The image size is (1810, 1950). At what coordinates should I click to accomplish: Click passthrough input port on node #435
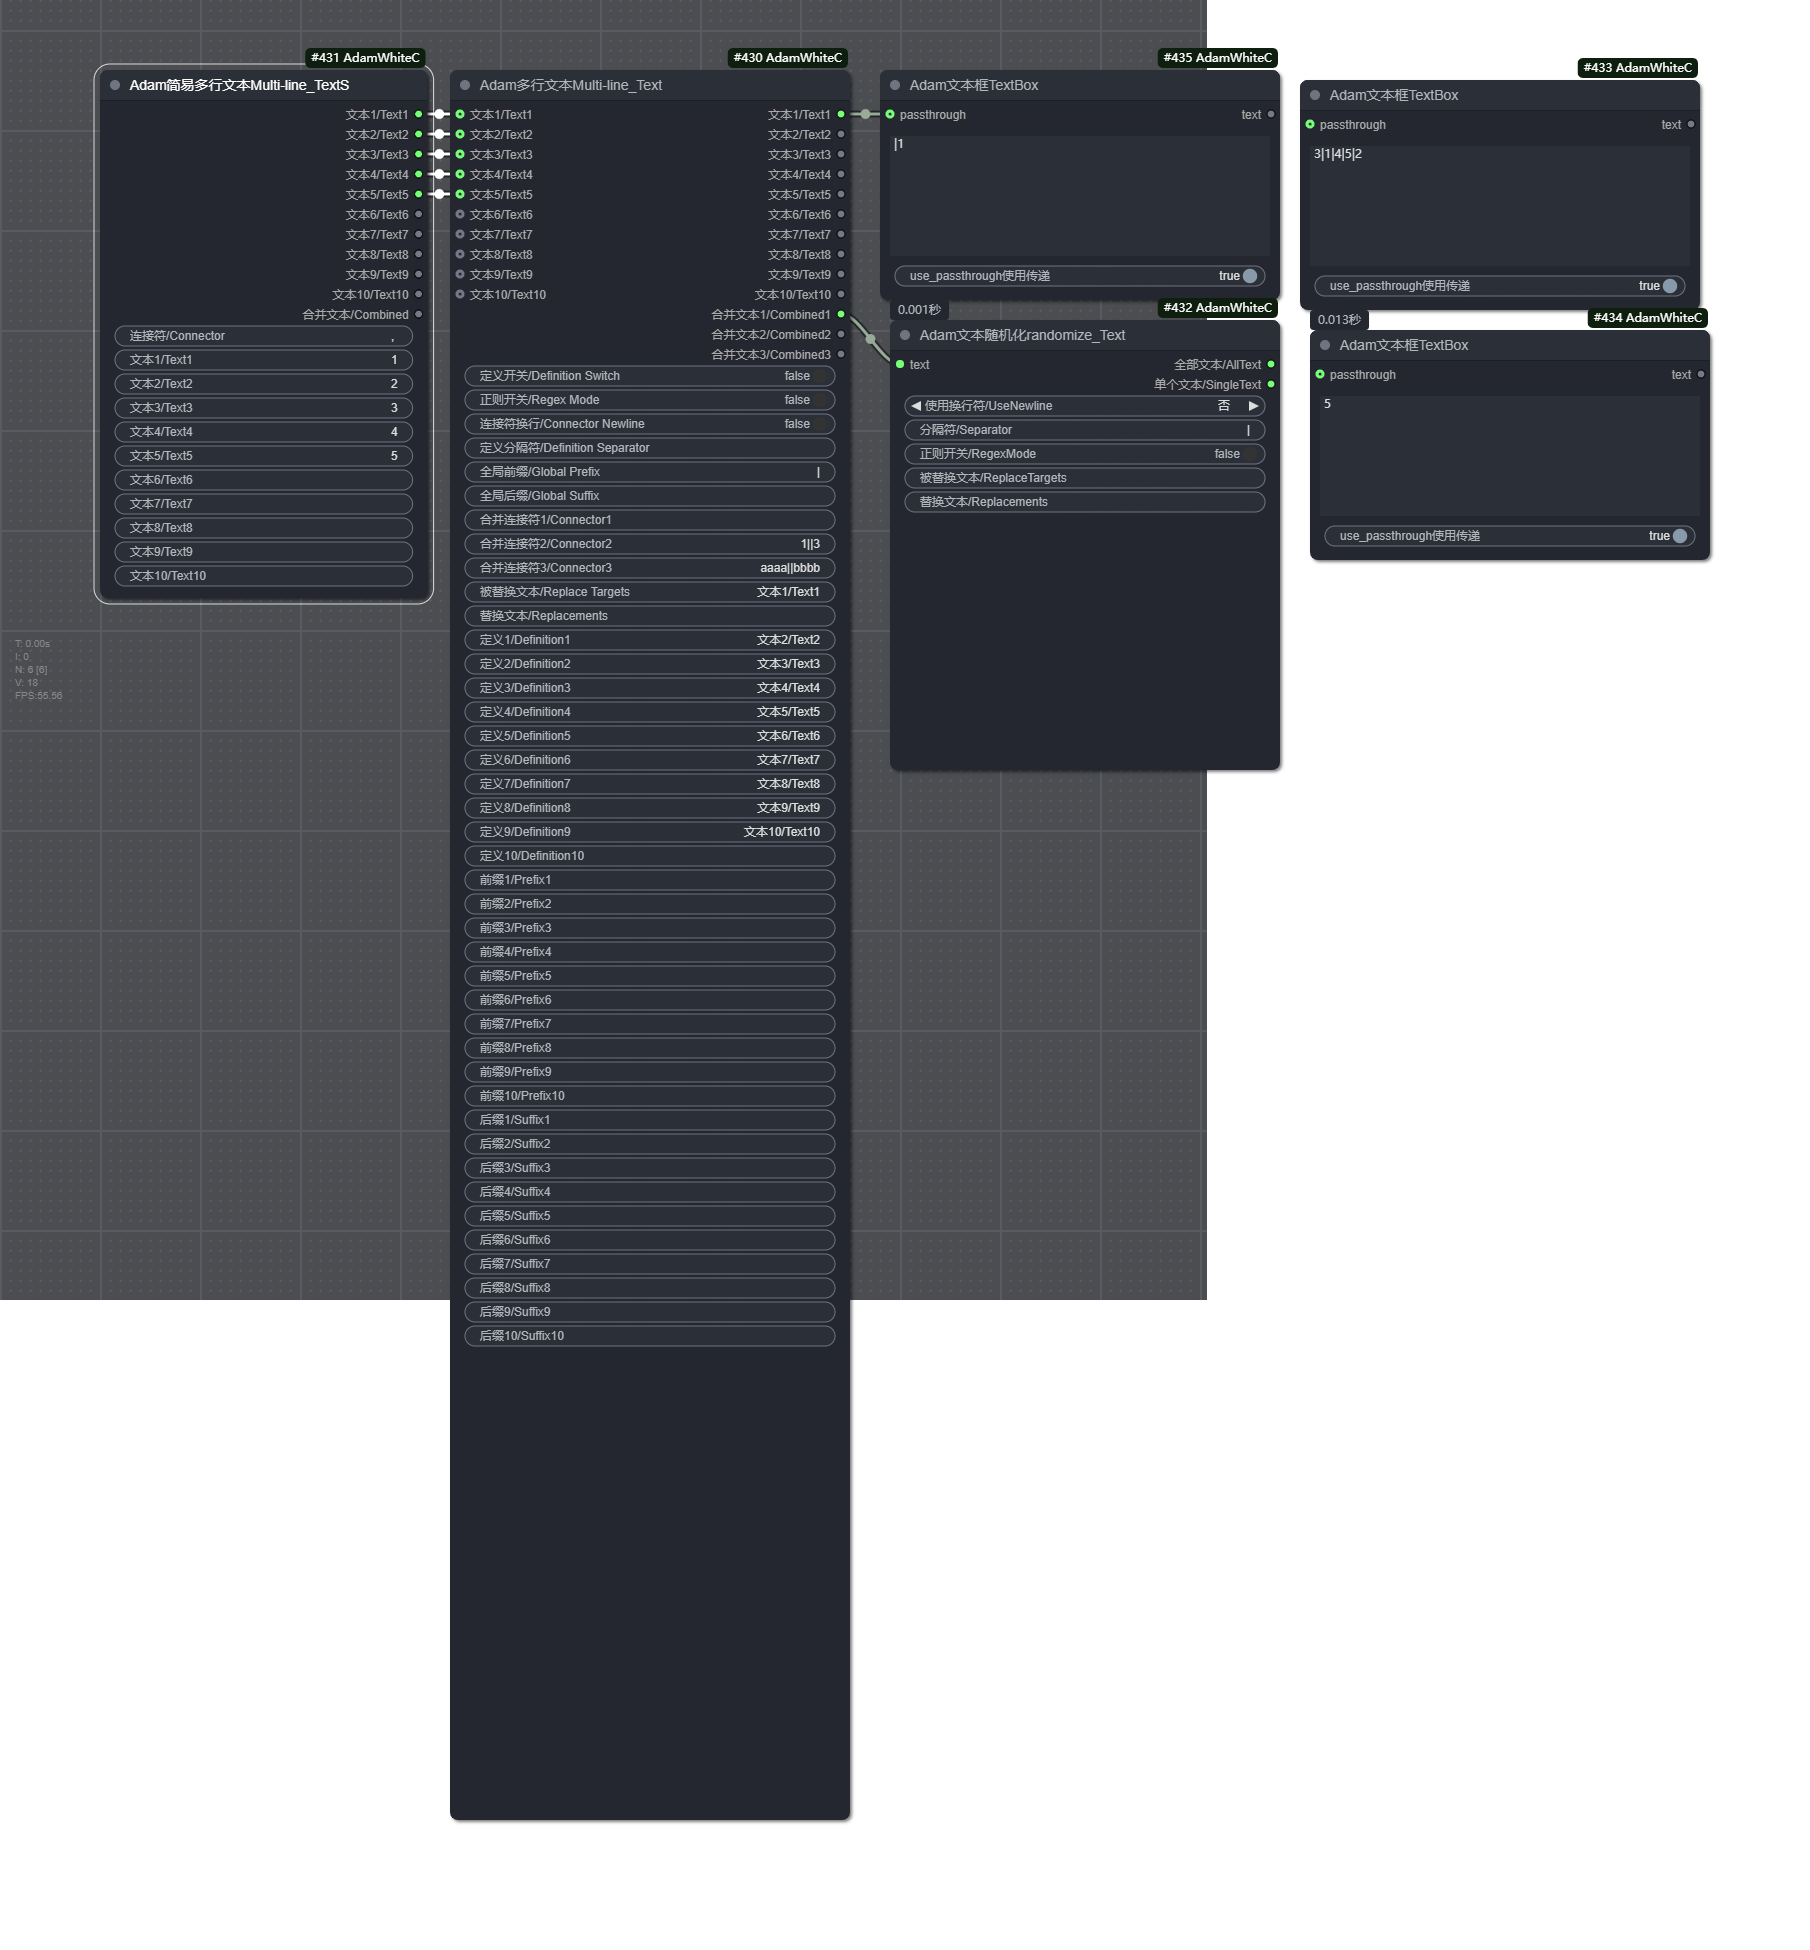[890, 114]
